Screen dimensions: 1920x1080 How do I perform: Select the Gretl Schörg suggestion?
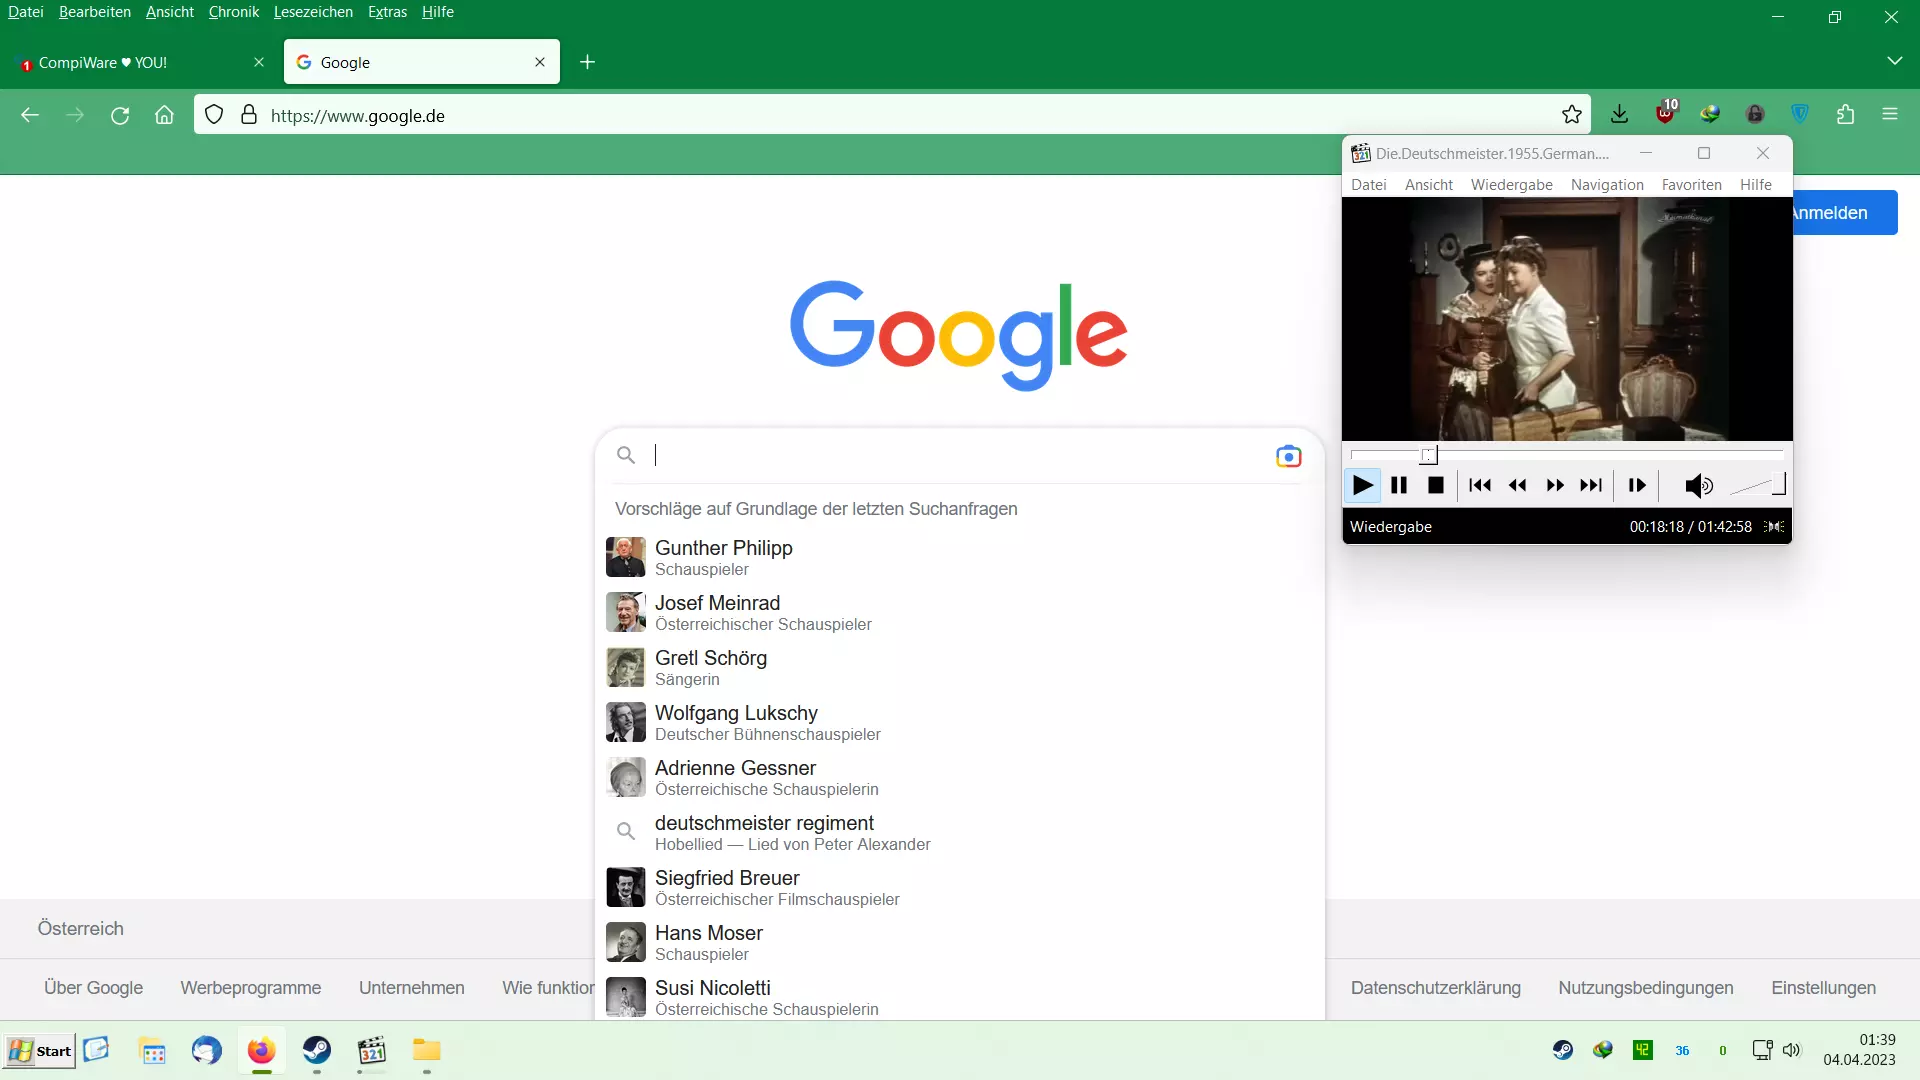[x=959, y=668]
